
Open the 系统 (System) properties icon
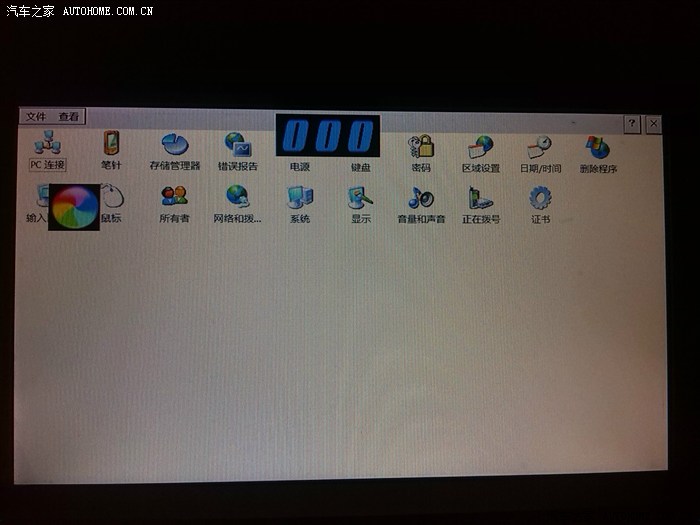(x=300, y=198)
